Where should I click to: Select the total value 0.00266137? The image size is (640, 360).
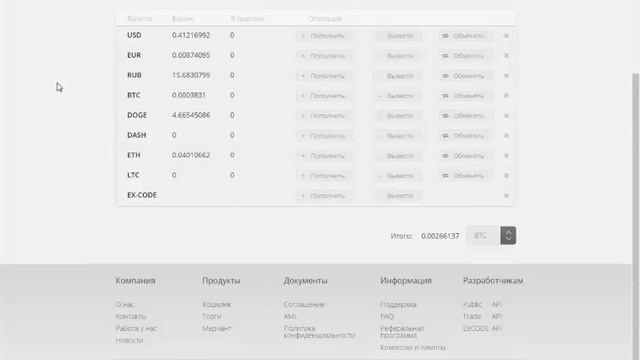(440, 236)
